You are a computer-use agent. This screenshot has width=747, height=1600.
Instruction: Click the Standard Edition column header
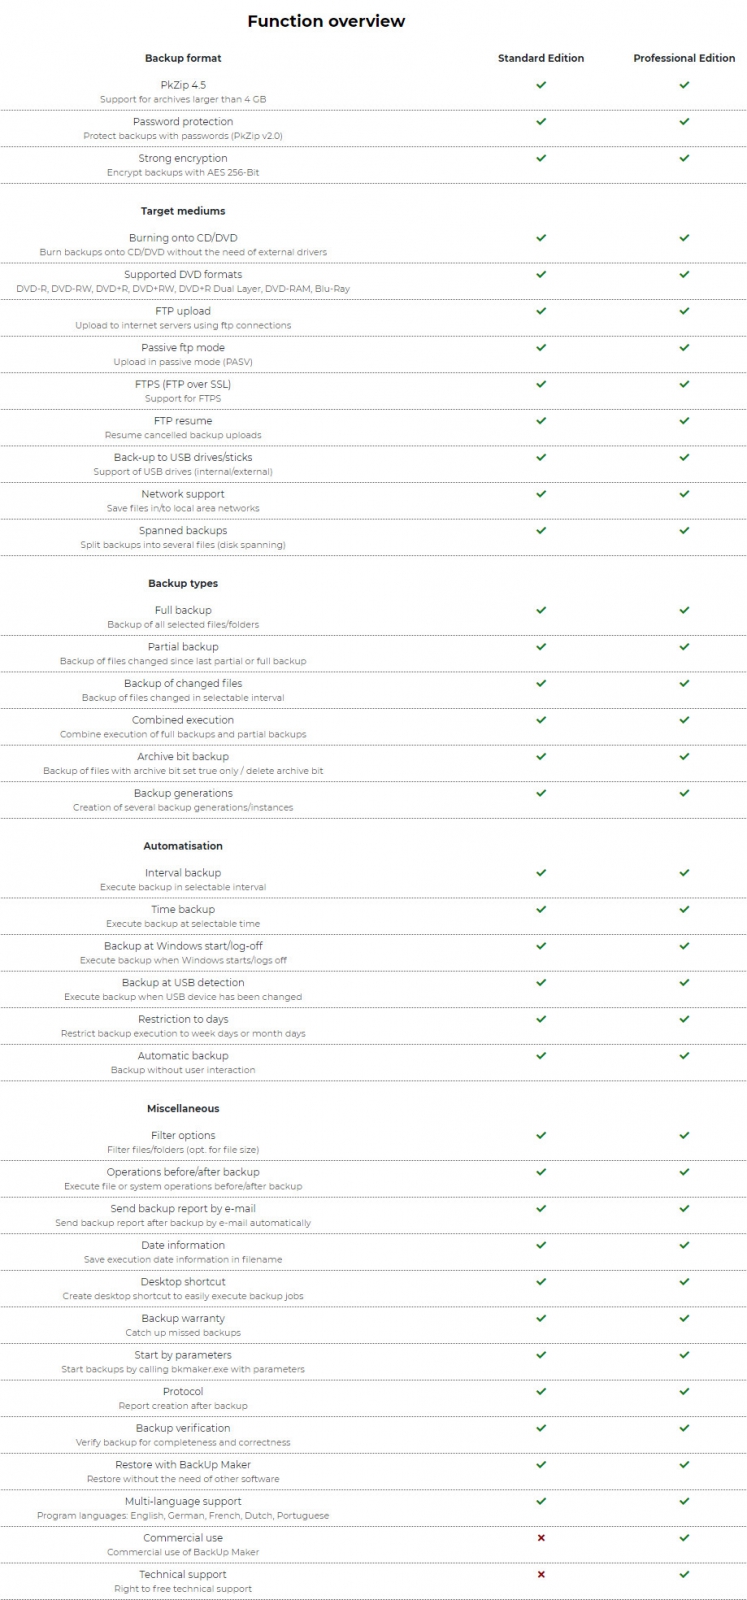[541, 58]
